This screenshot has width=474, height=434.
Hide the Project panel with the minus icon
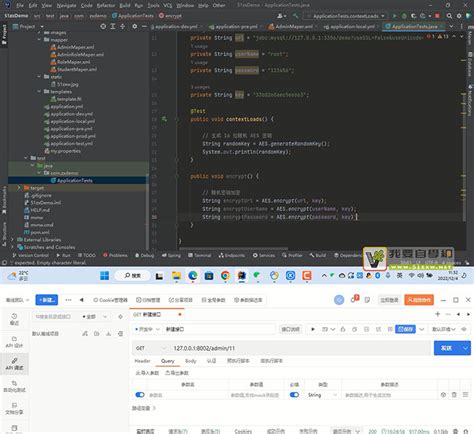pos(144,26)
